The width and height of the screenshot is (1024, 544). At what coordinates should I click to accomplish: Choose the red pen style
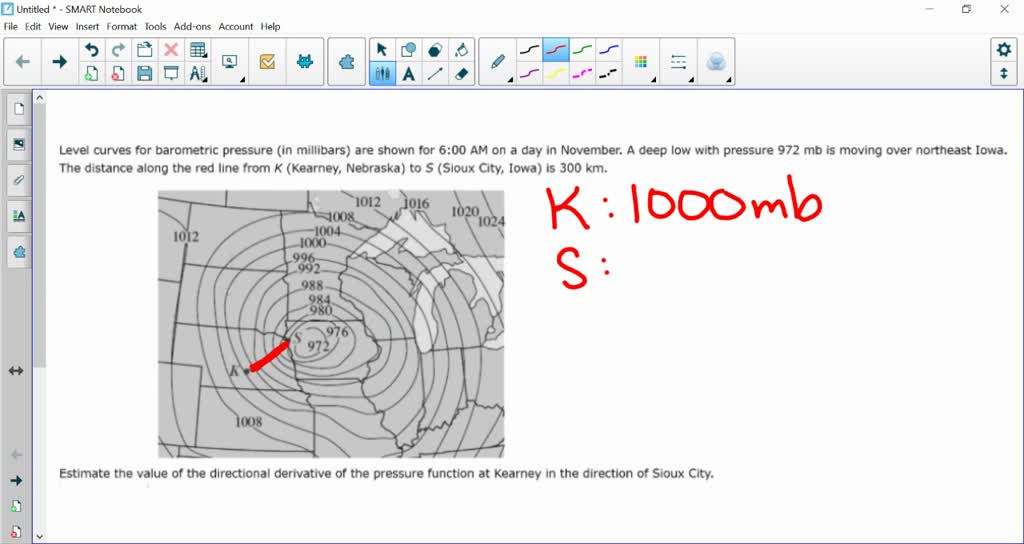[556, 50]
